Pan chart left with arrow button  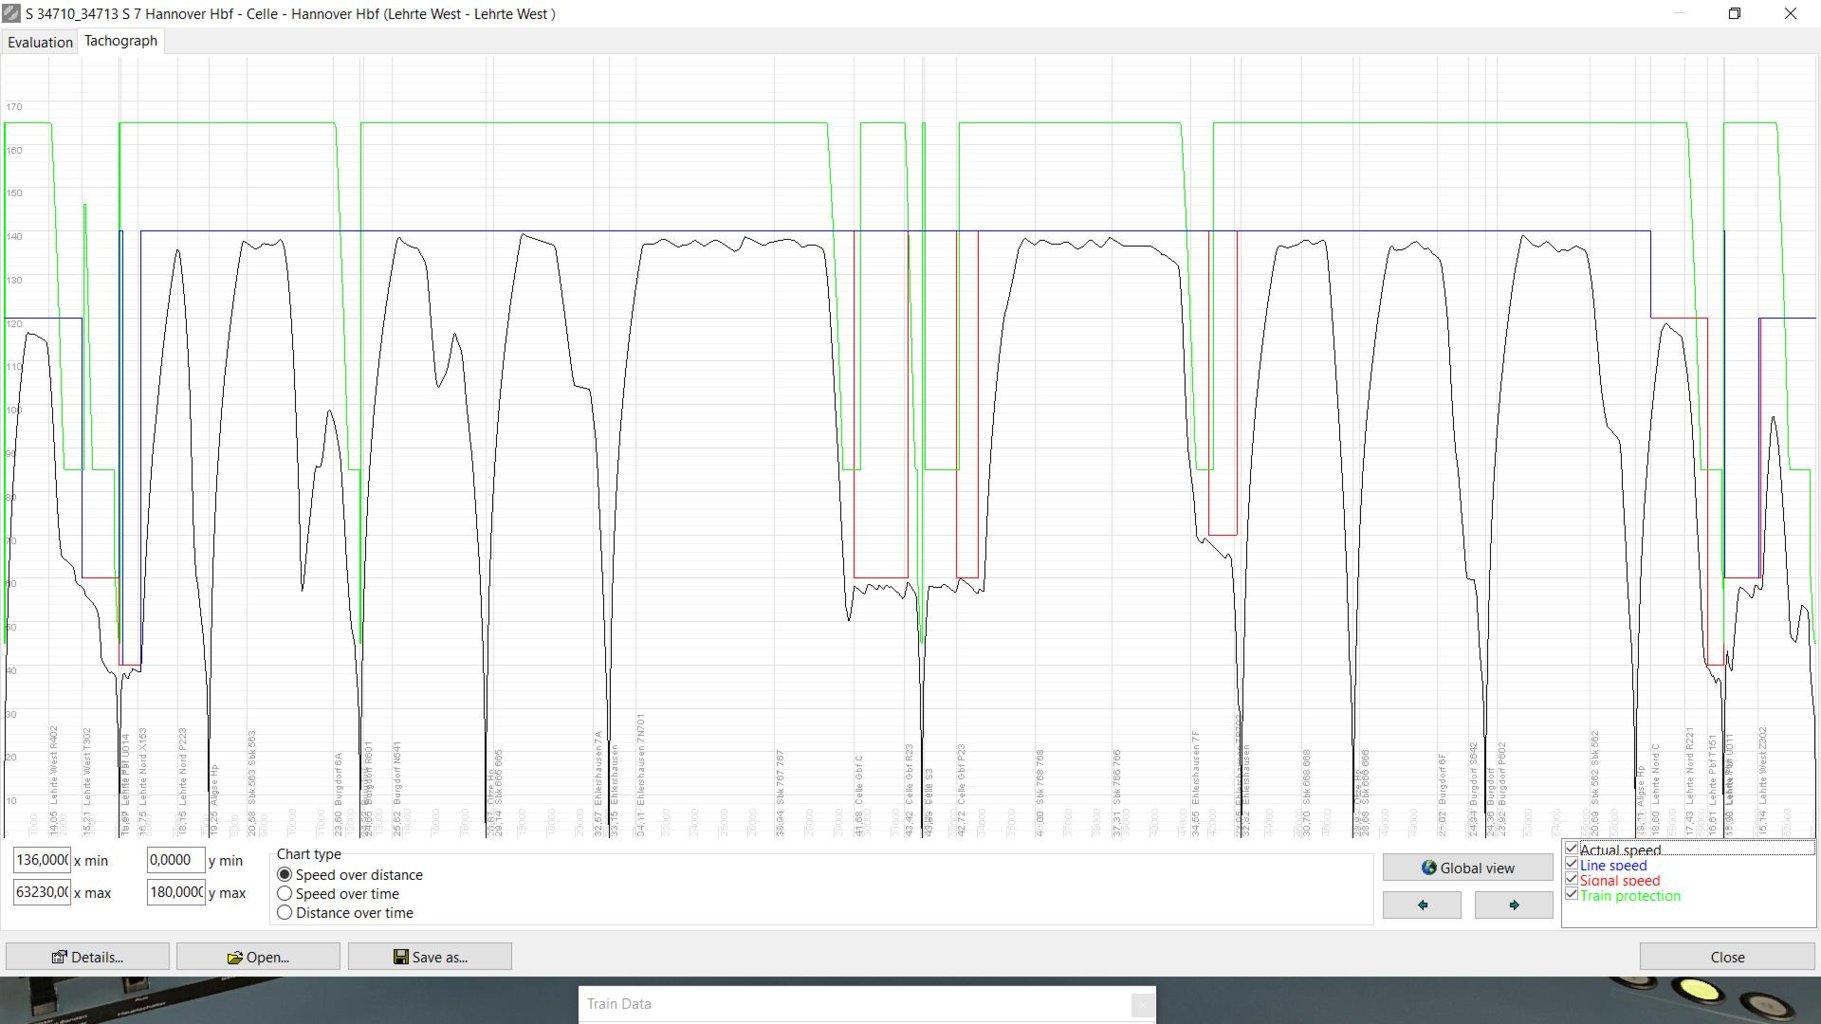point(1422,905)
